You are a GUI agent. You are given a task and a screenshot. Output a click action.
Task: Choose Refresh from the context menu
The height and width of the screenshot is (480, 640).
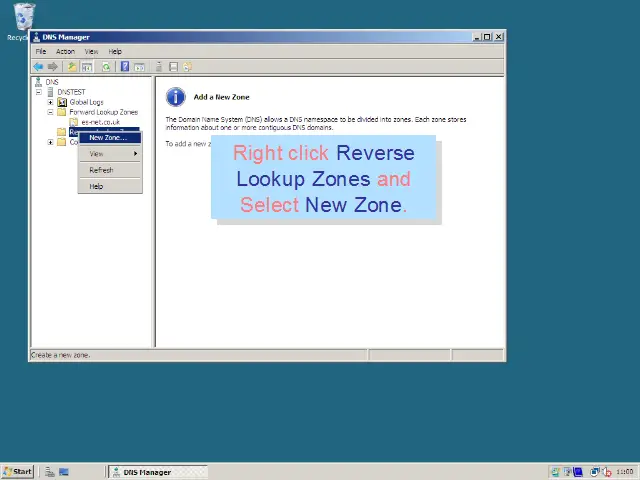point(110,170)
